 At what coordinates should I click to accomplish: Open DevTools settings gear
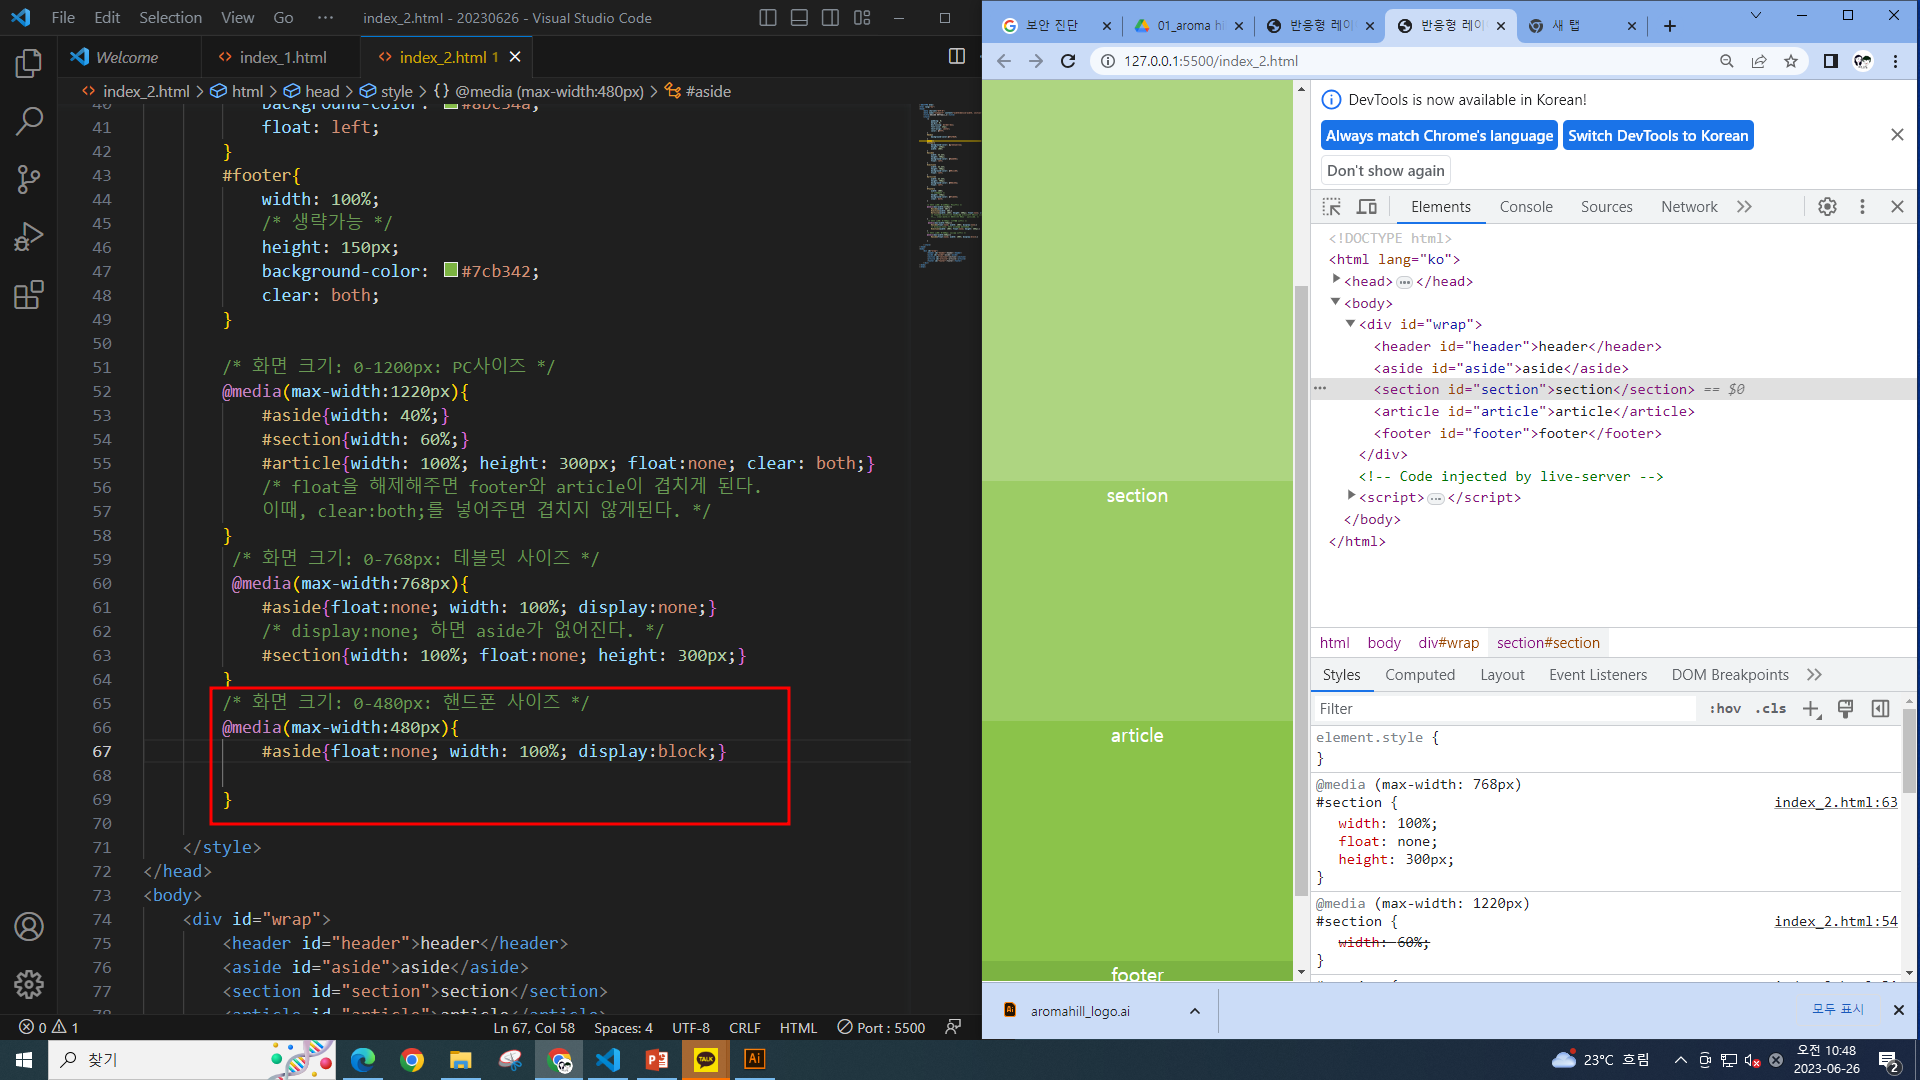click(1827, 207)
